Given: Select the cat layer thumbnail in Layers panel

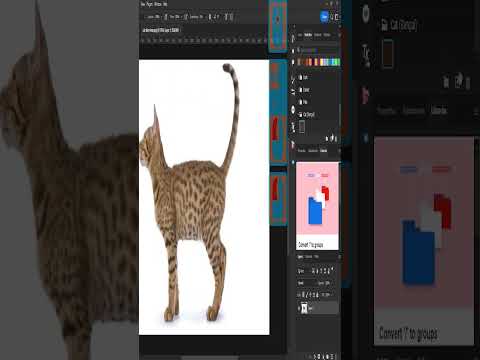Looking at the screenshot, I should tap(304, 308).
